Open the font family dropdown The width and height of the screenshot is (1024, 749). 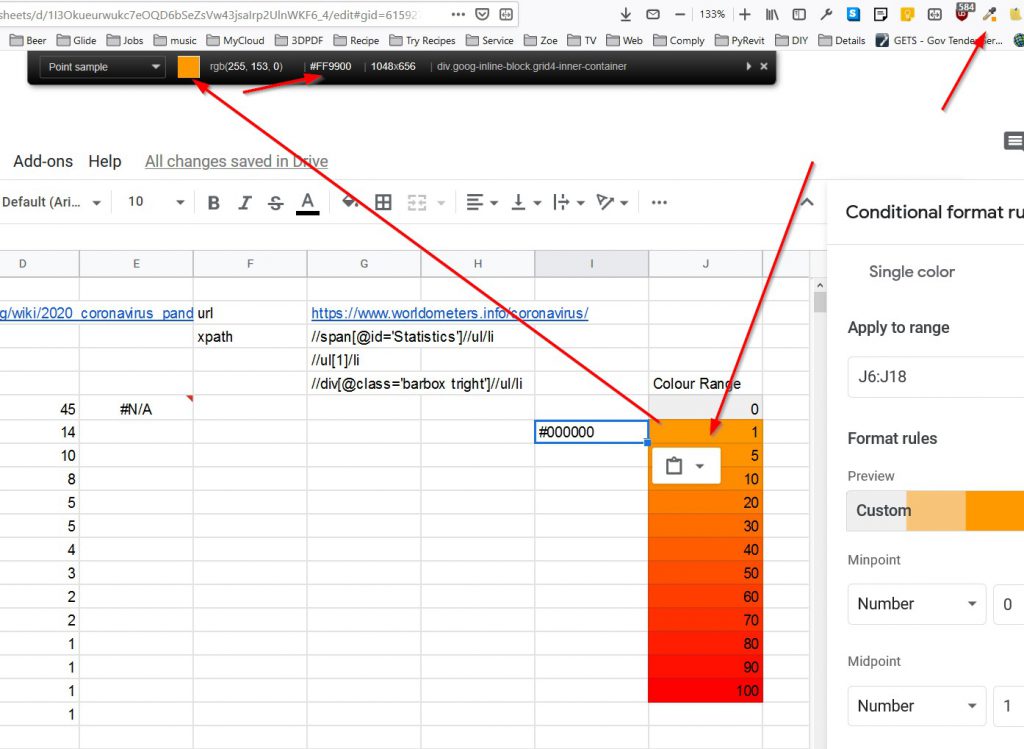tap(52, 202)
